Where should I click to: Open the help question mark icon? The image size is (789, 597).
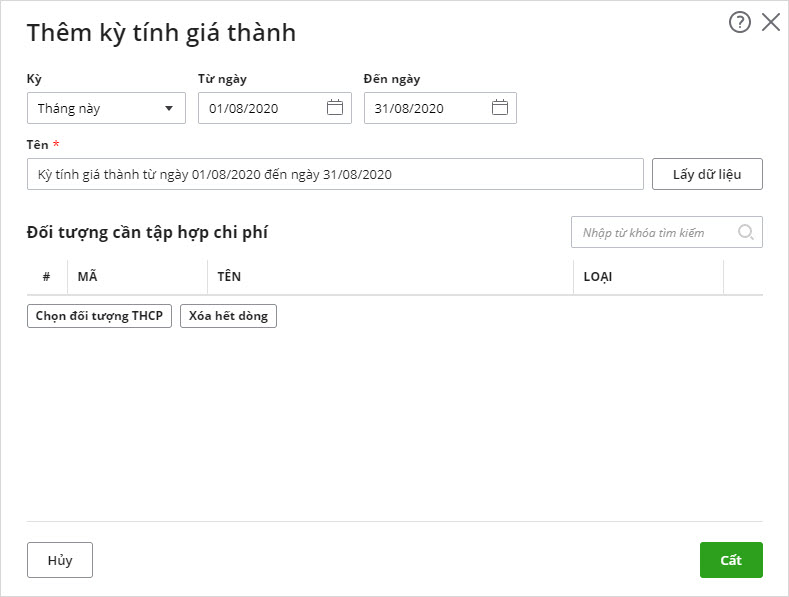click(739, 23)
